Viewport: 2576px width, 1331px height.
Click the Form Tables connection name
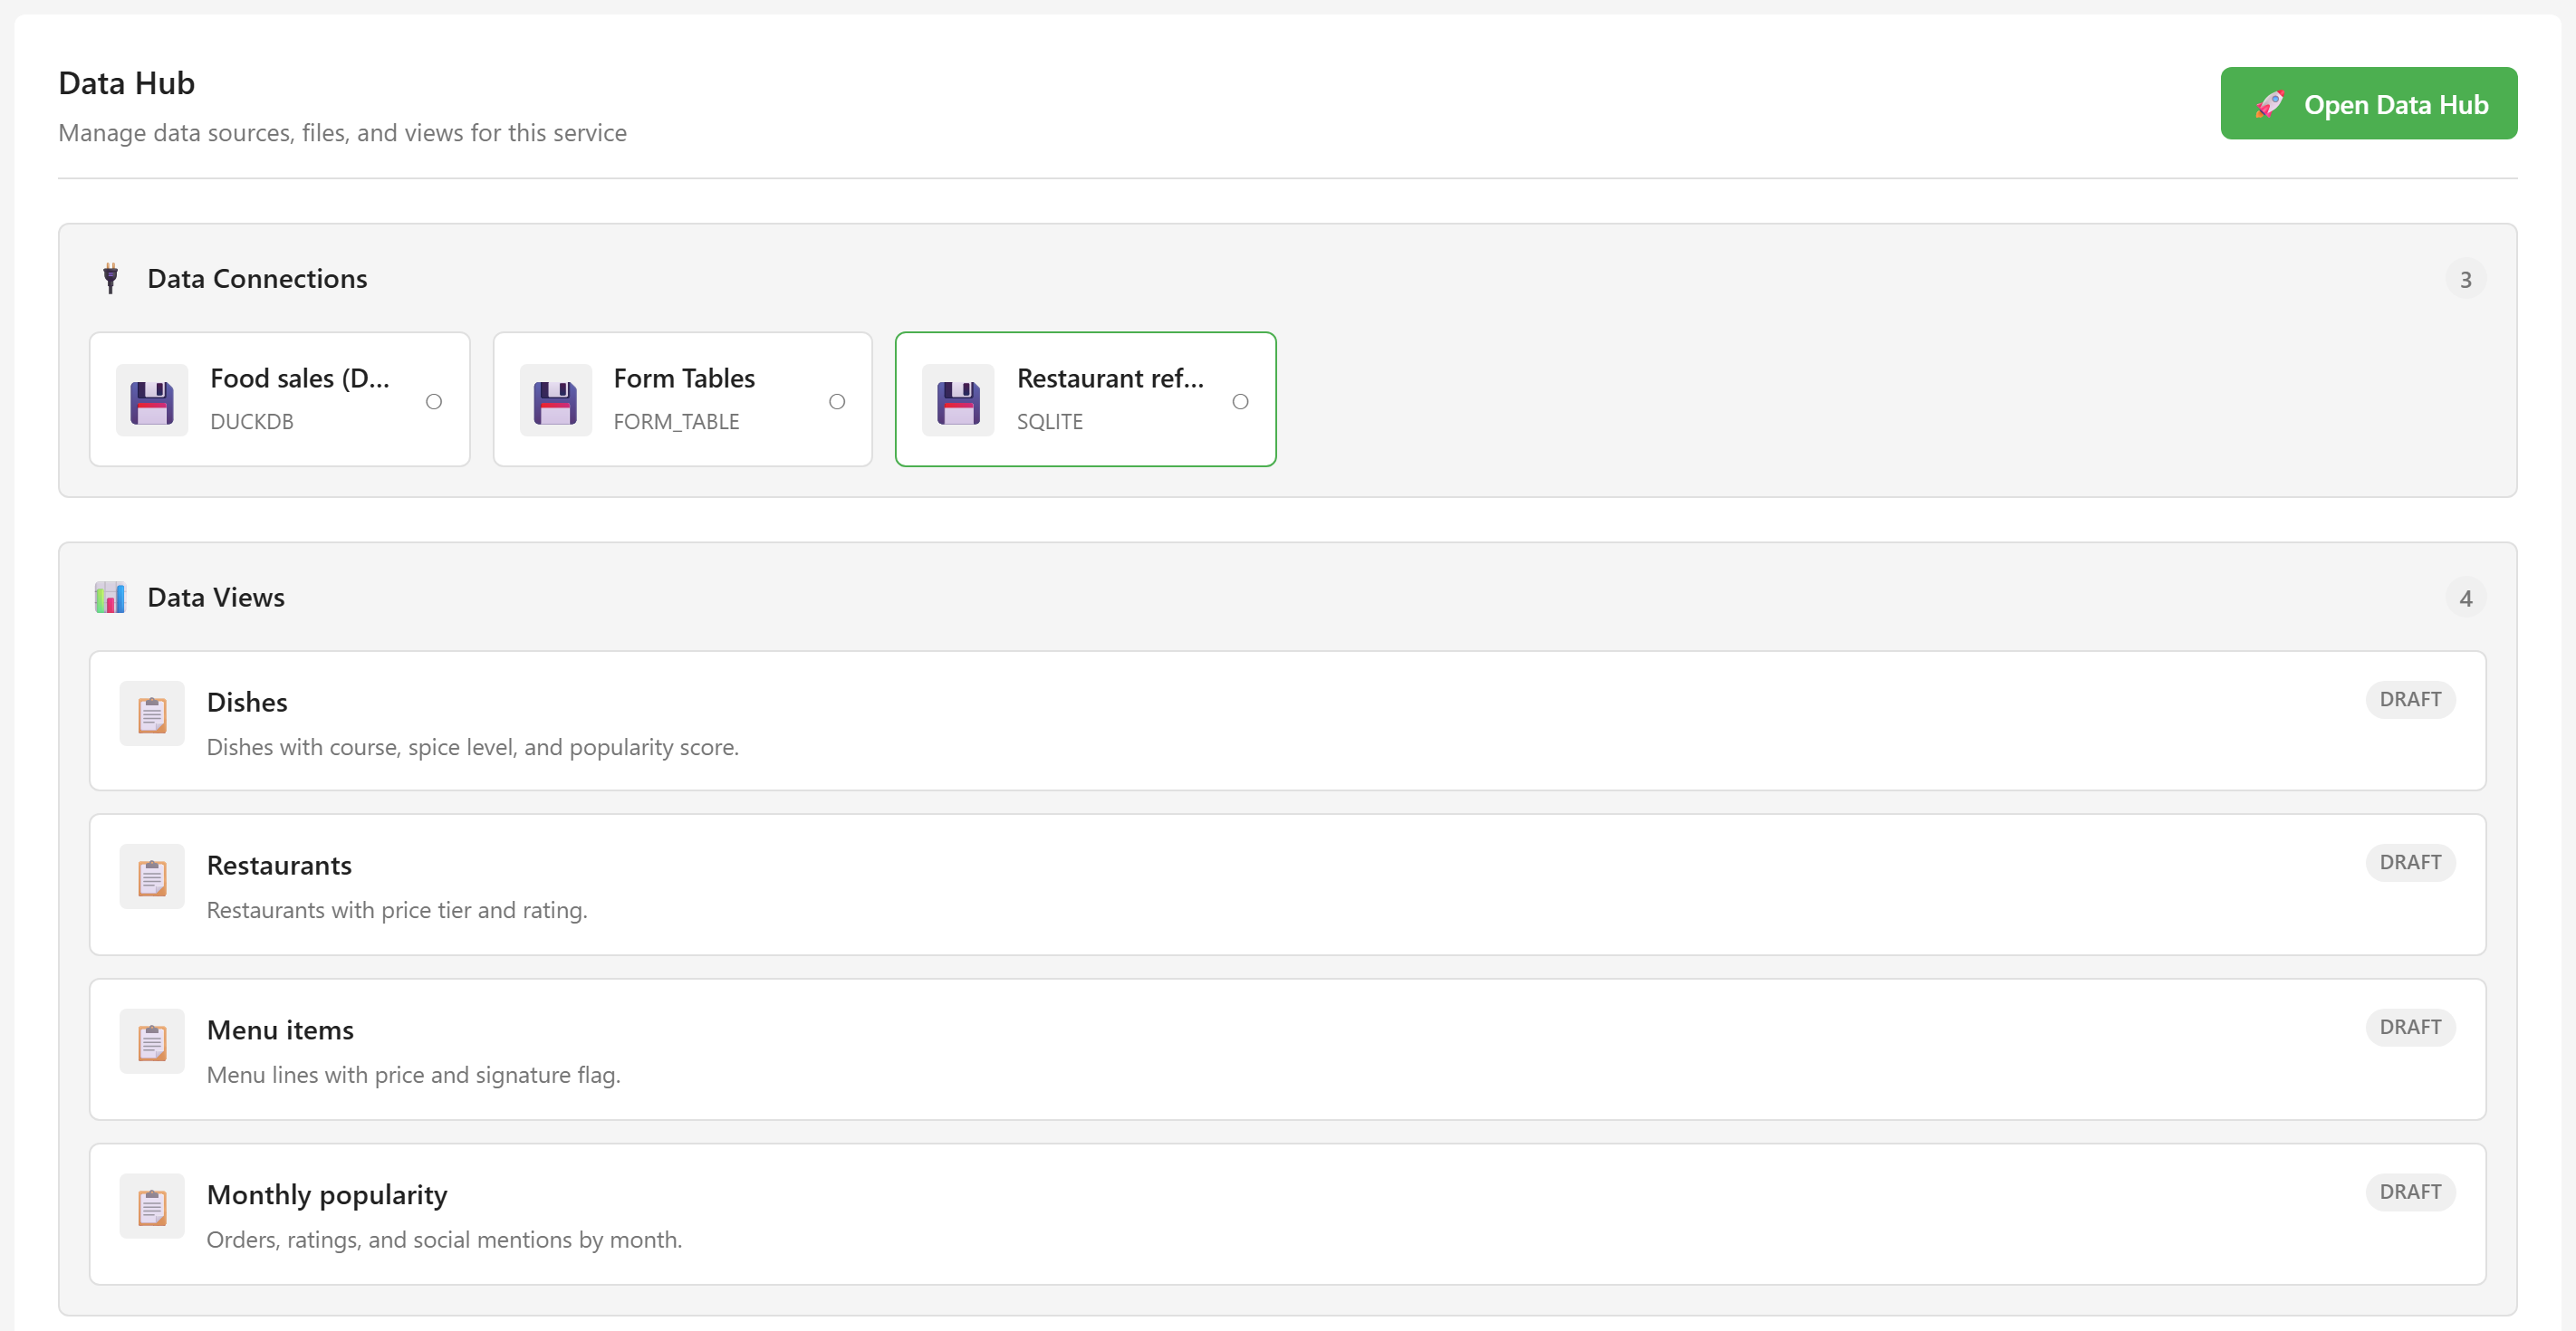click(684, 379)
